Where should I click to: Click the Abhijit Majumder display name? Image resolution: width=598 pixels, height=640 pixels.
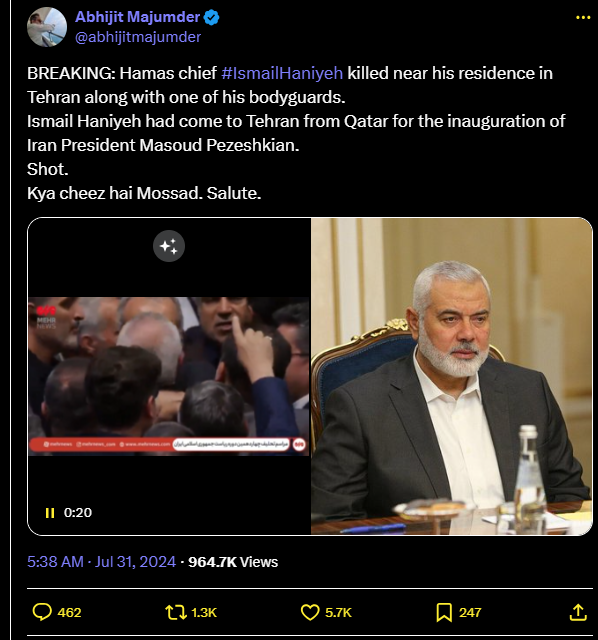138,17
